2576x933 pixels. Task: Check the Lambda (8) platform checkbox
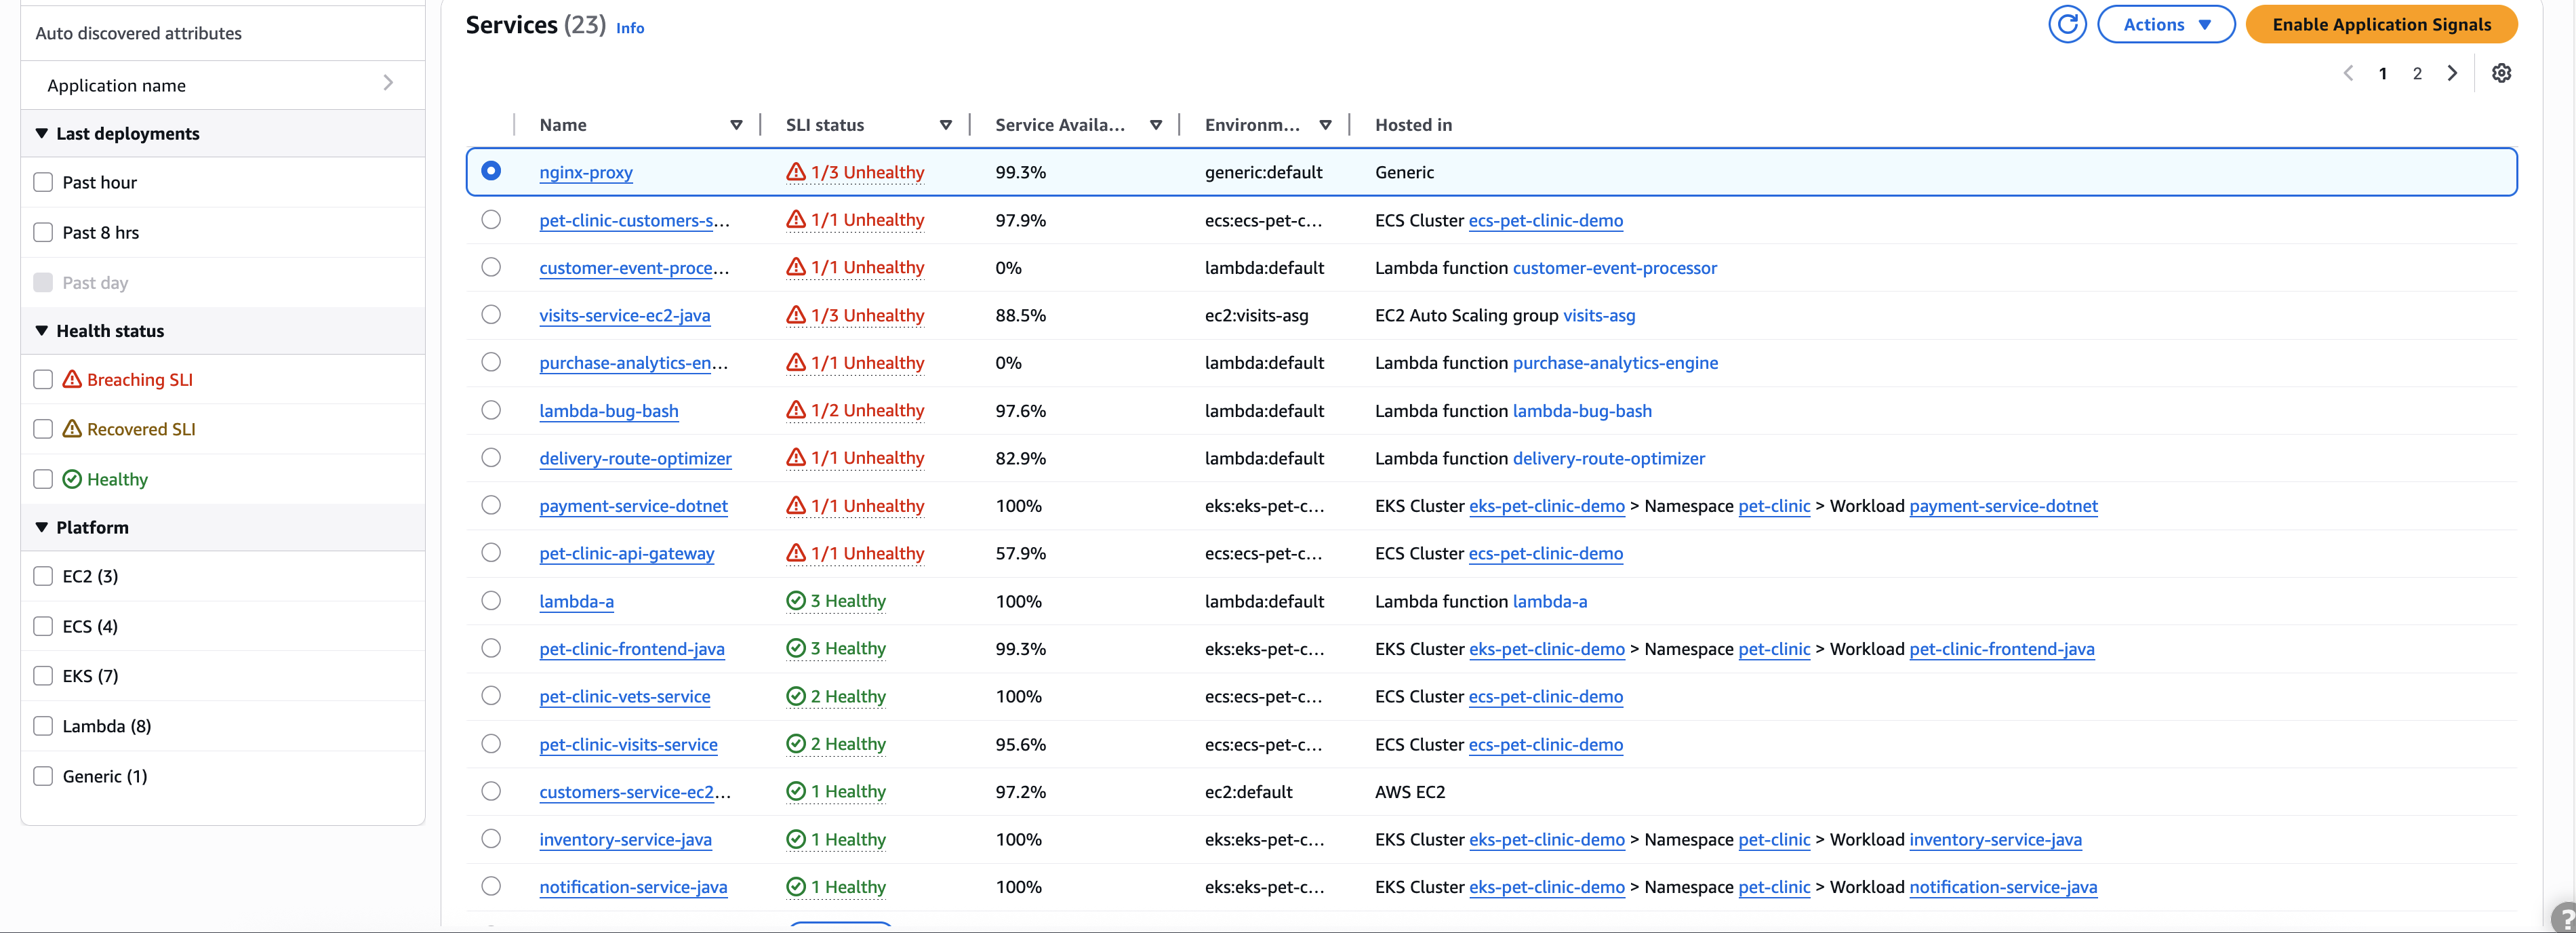pos(42,725)
